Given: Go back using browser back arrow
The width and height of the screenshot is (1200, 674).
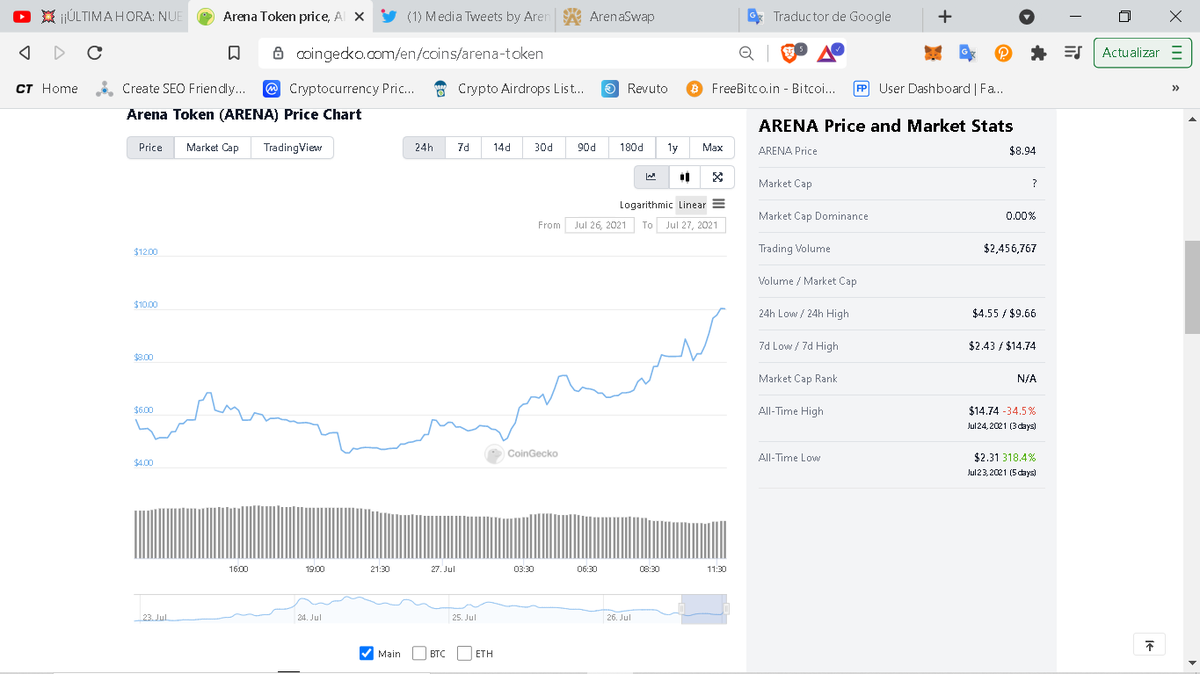Looking at the screenshot, I should coord(24,53).
